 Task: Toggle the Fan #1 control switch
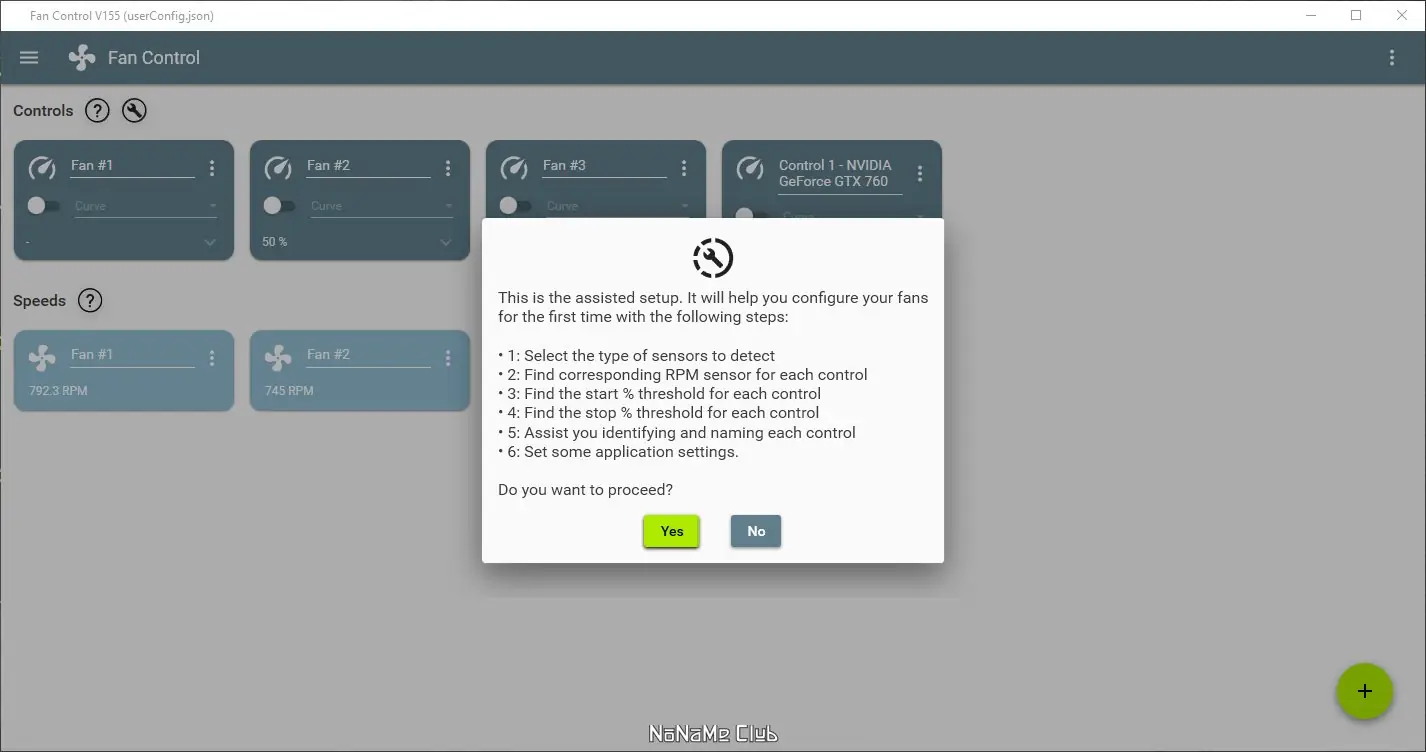pyautogui.click(x=43, y=206)
